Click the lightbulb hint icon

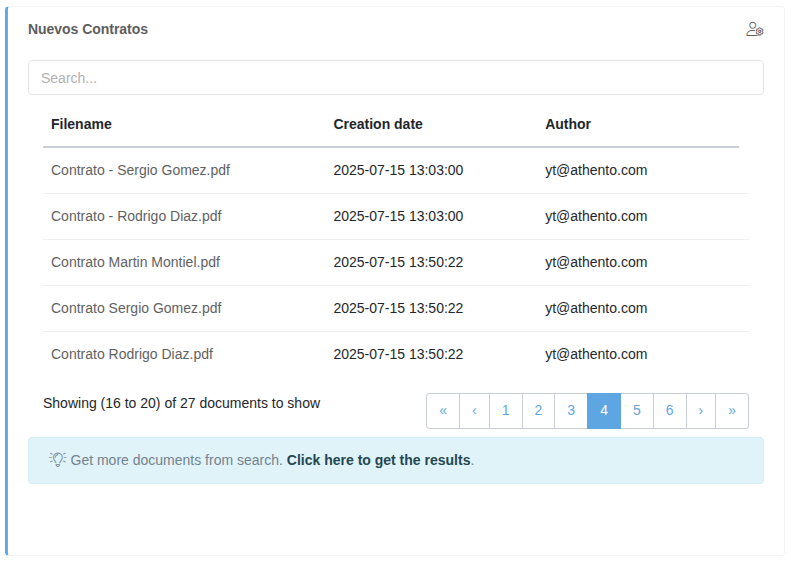(x=58, y=460)
